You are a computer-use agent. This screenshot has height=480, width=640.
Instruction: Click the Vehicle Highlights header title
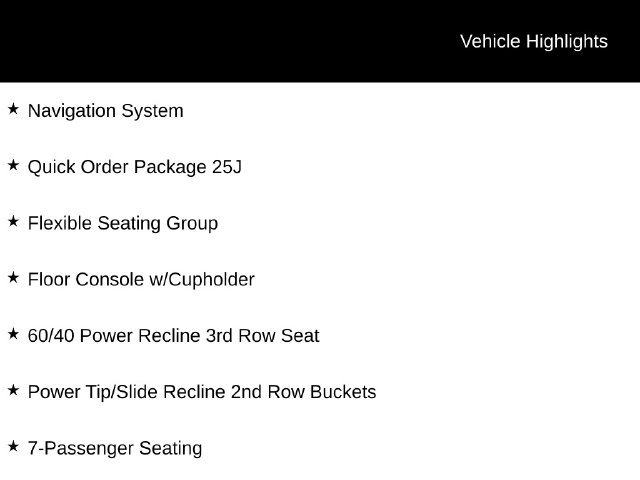[534, 42]
